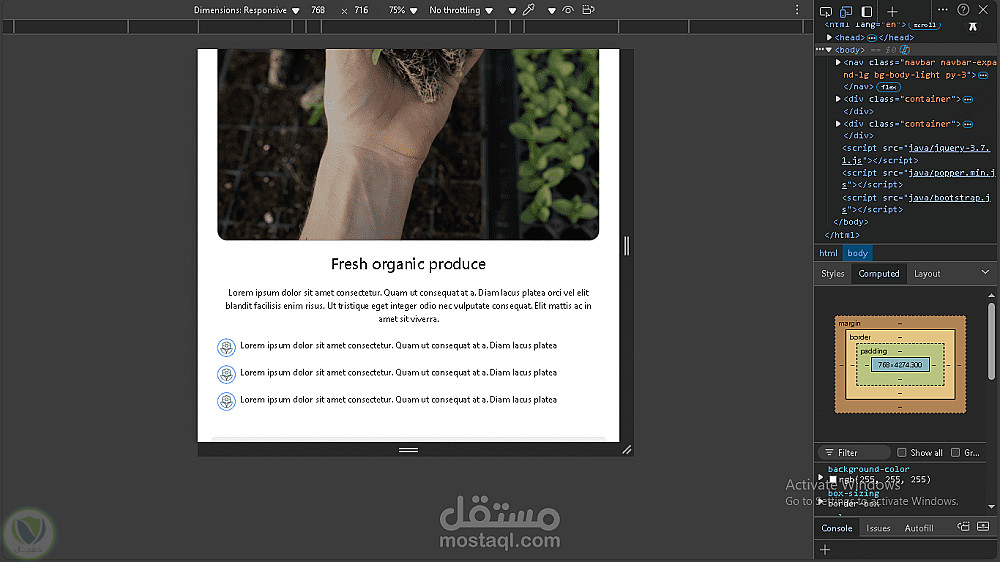Select the inspect element picker icon

[826, 11]
